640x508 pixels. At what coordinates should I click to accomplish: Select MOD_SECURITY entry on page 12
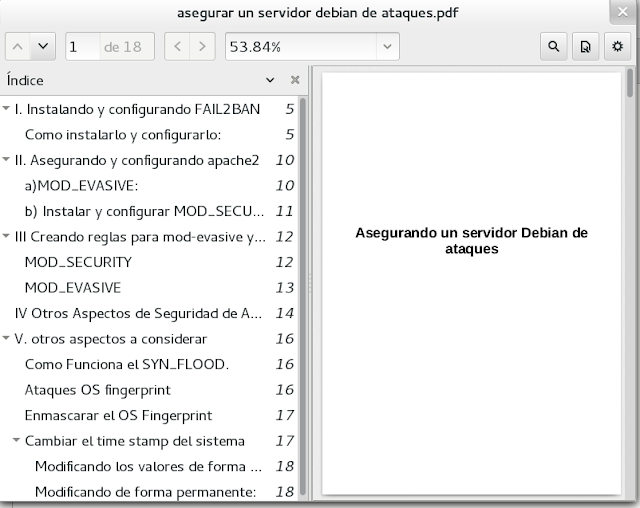coord(78,262)
